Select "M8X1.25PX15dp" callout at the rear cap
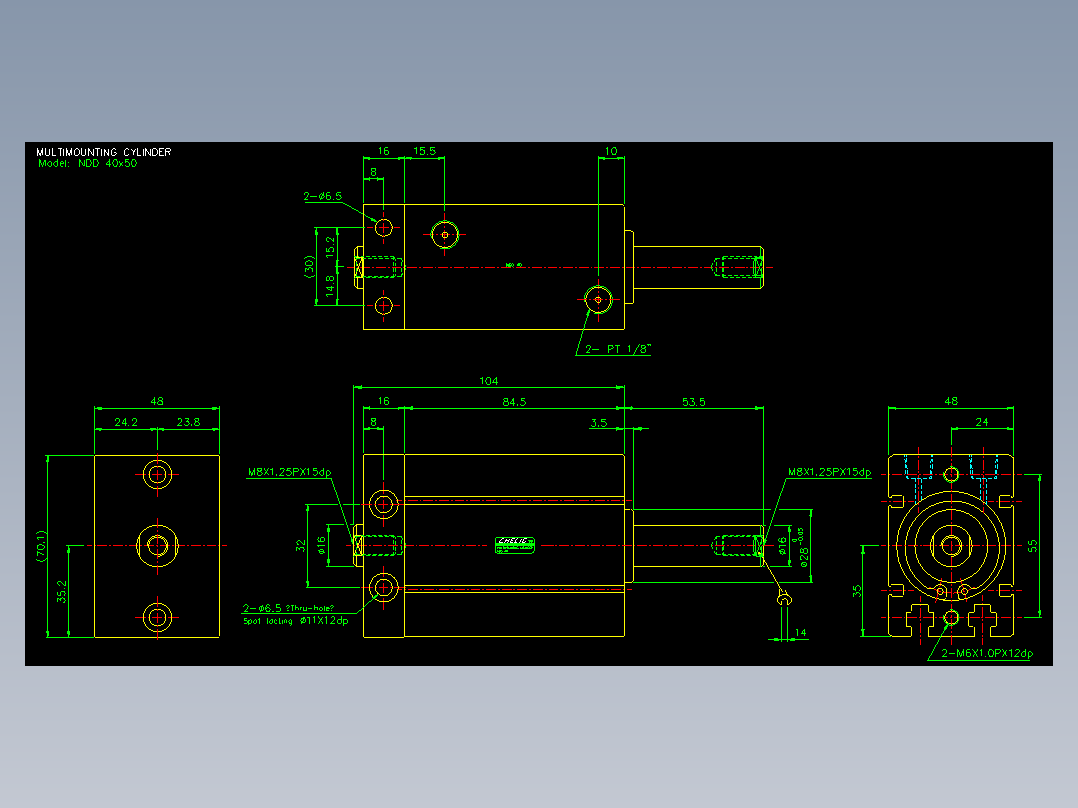This screenshot has height=808, width=1078. tap(289, 472)
